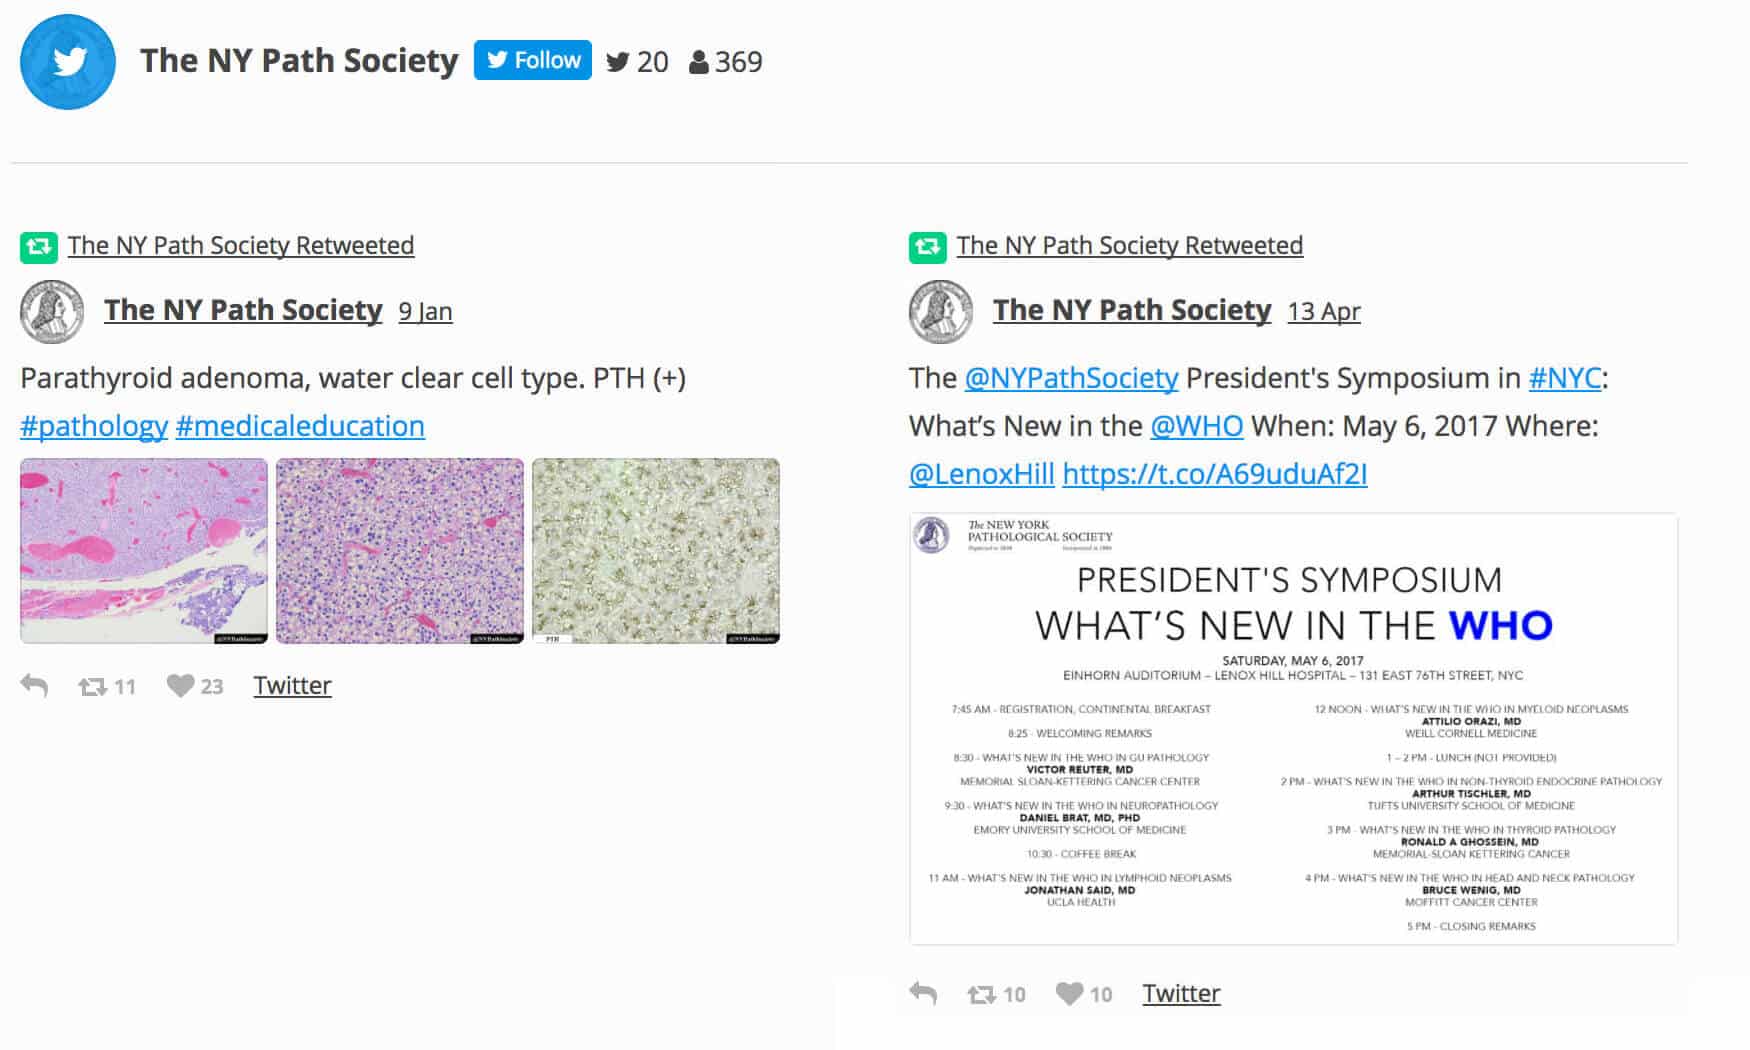Retweet the President's Symposium tweet
The image size is (1750, 1050).
point(982,995)
